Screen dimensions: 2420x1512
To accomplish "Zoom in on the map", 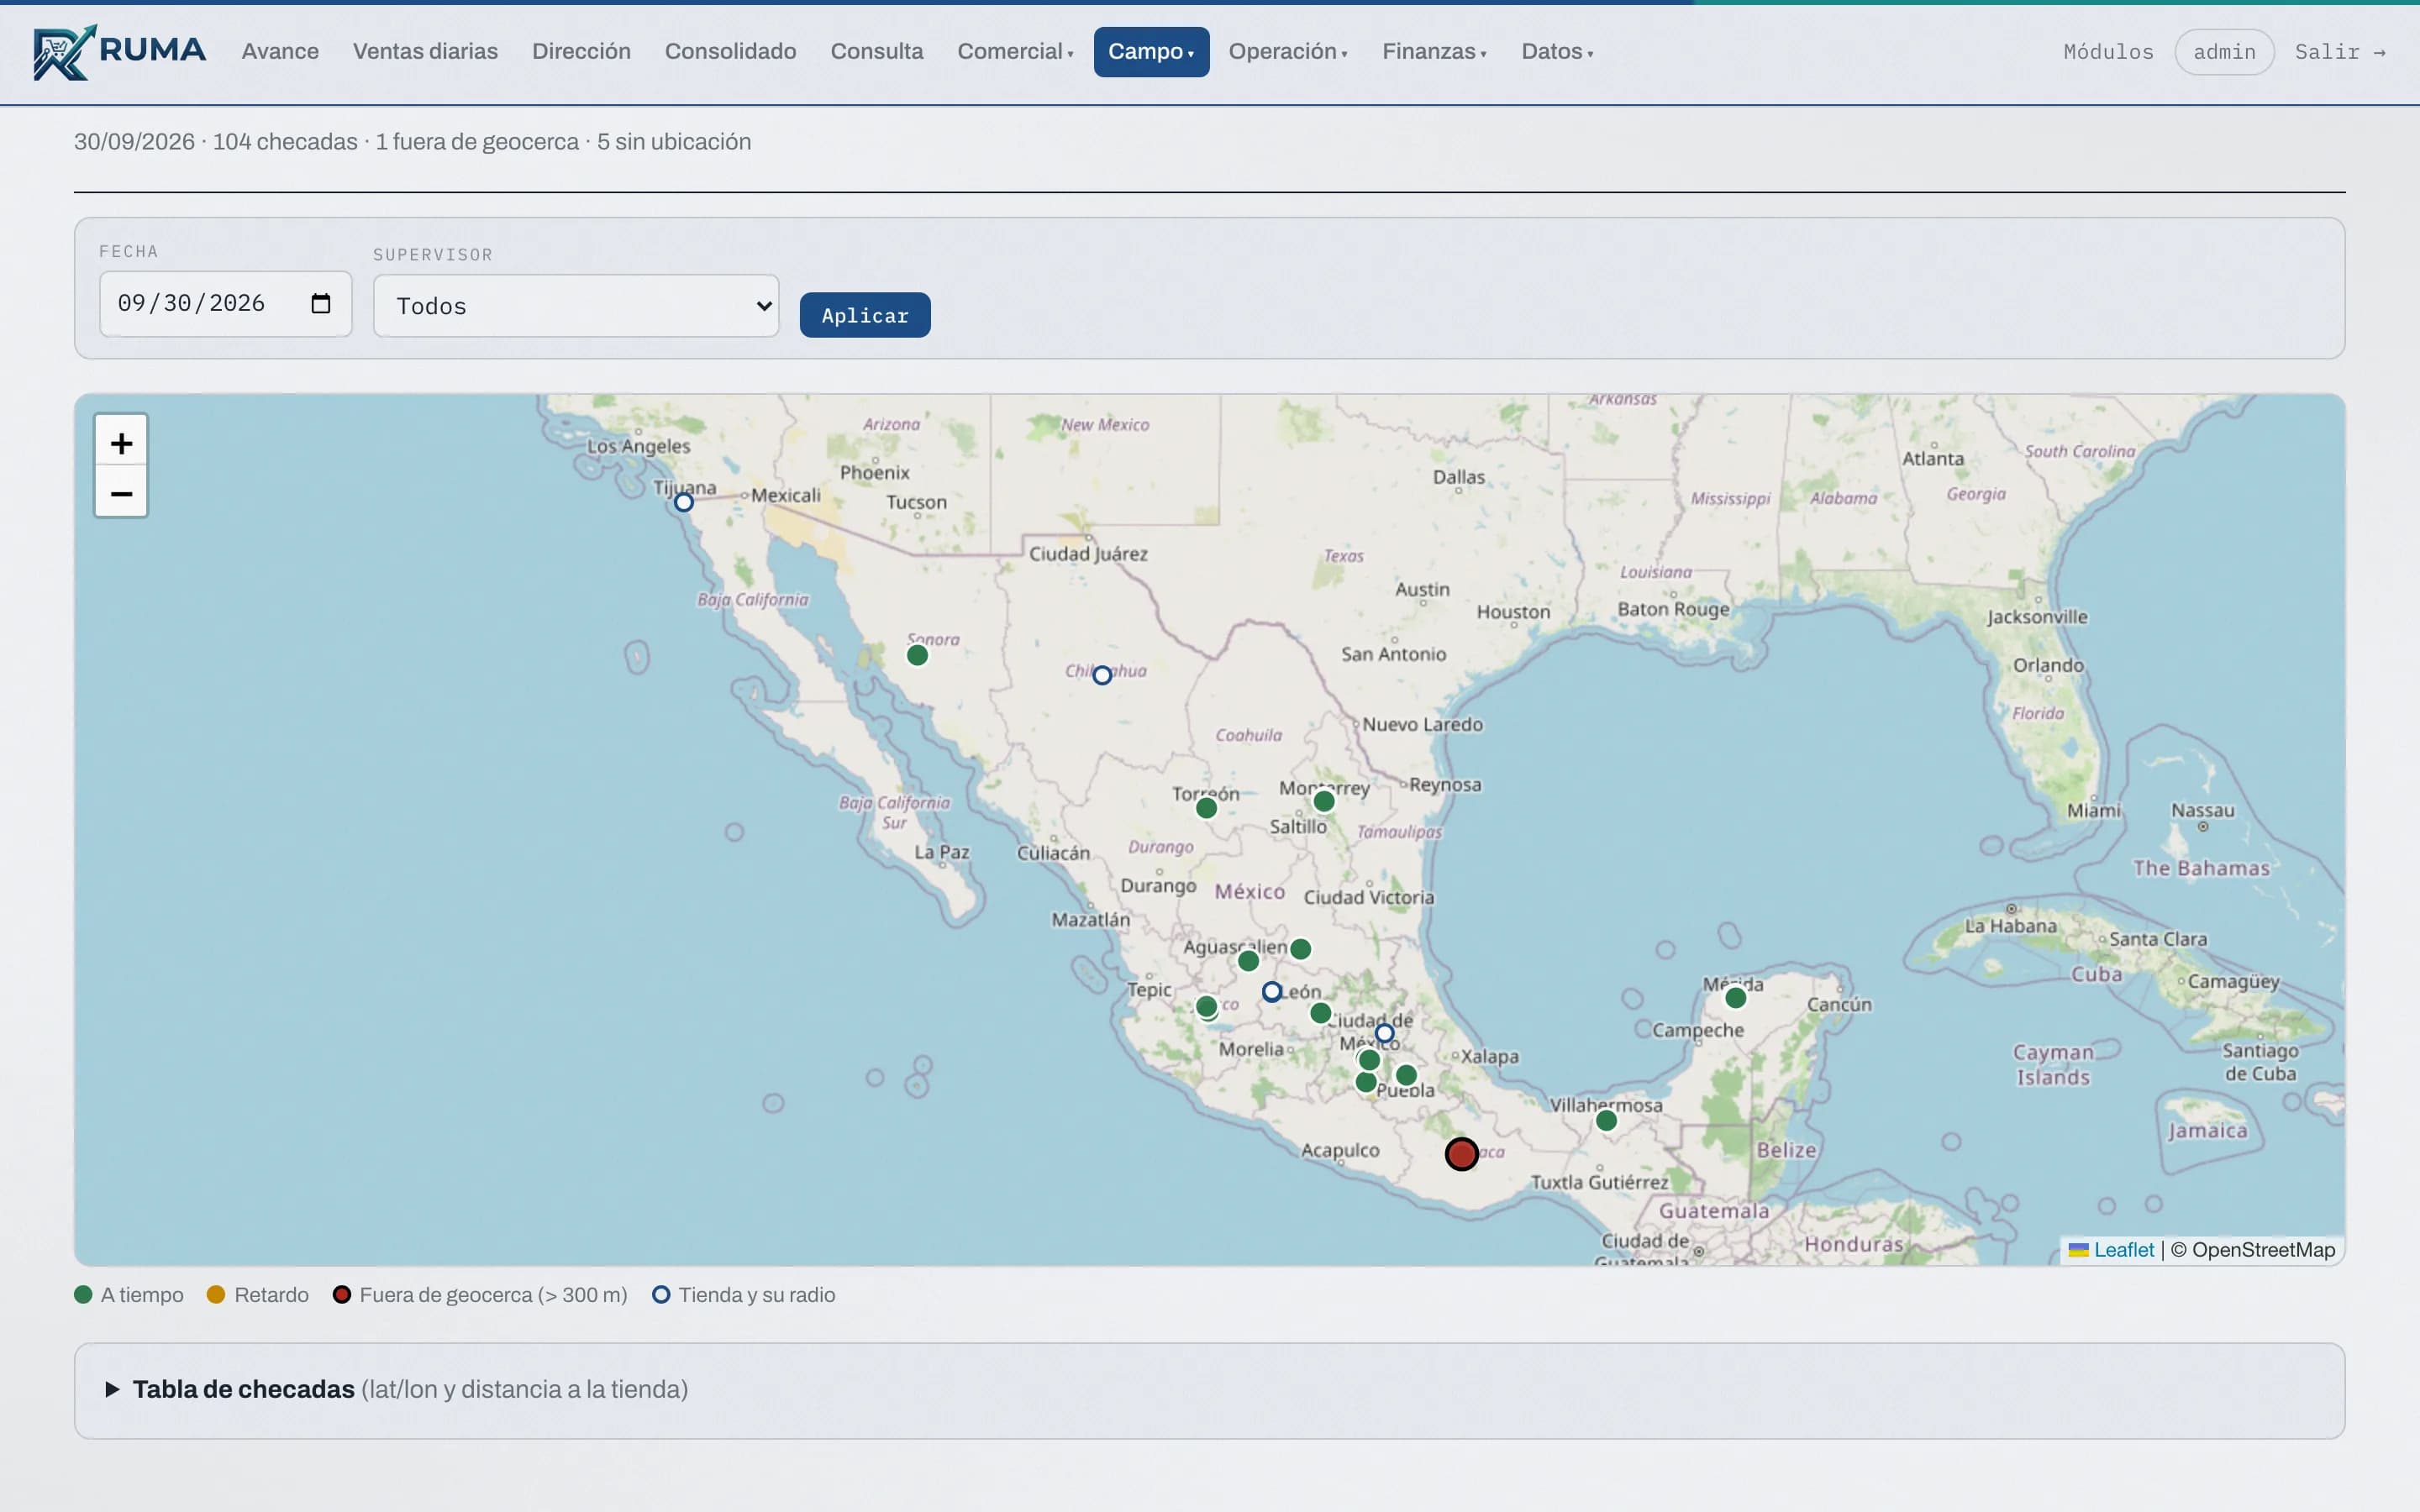I will pyautogui.click(x=121, y=442).
